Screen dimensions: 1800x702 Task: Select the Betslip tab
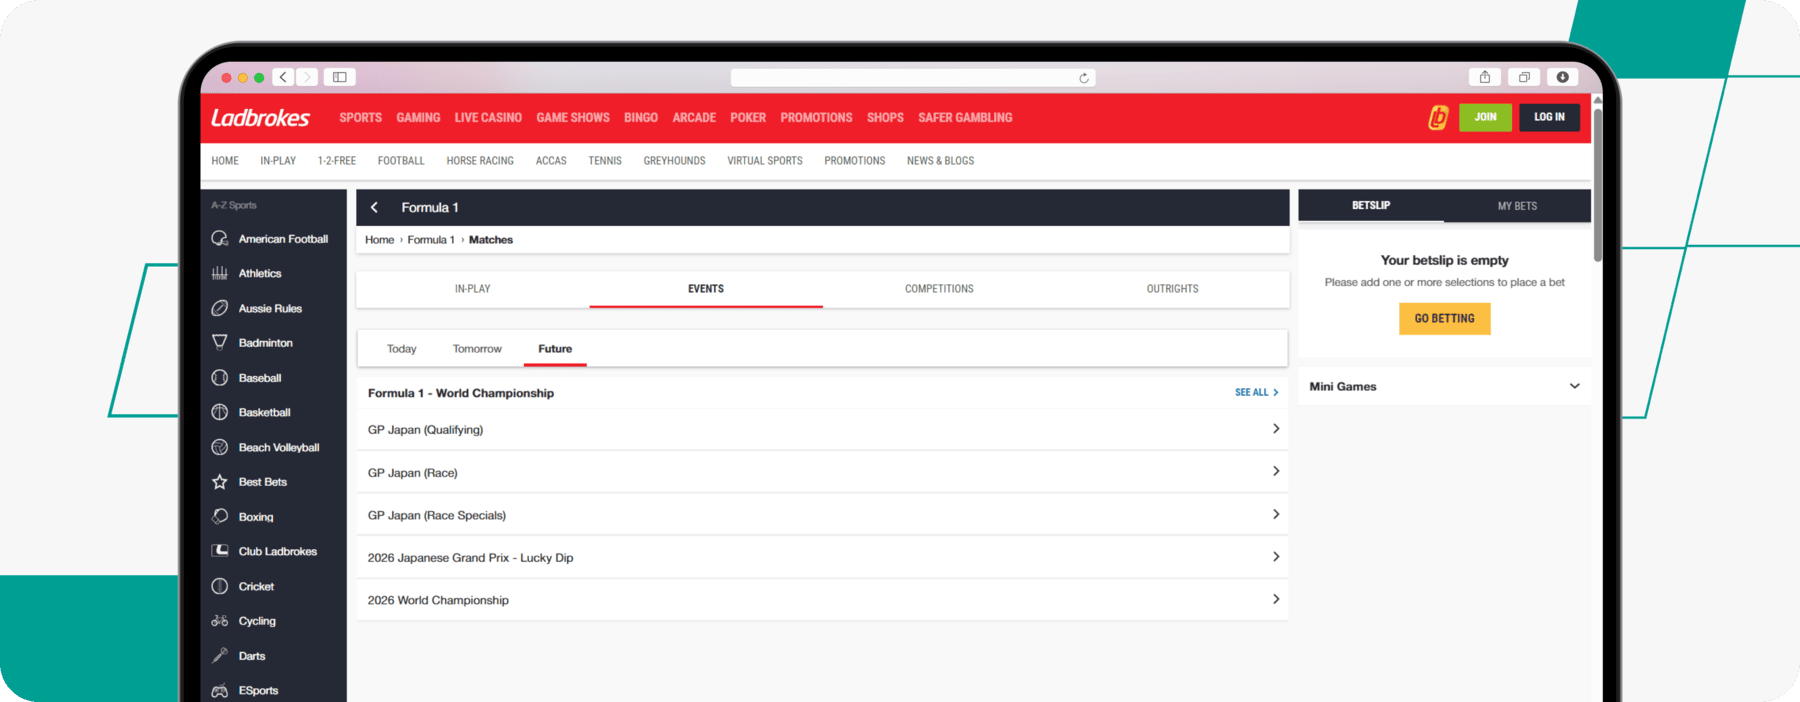1371,206
